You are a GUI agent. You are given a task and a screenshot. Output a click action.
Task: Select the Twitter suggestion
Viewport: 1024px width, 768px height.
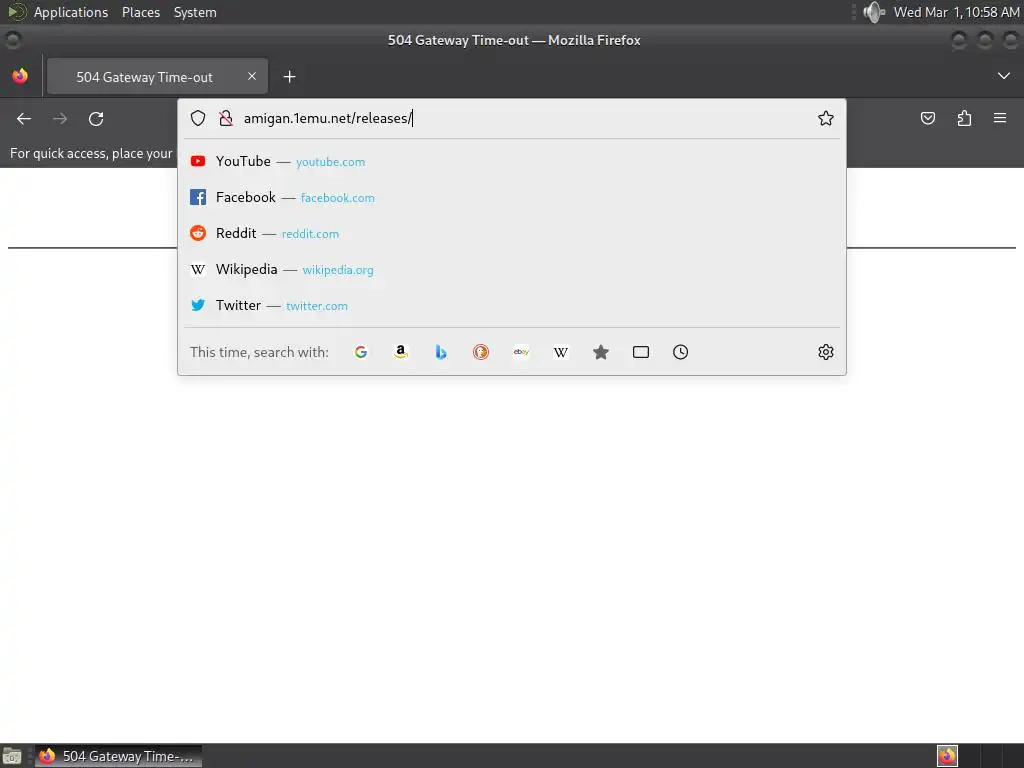click(512, 305)
